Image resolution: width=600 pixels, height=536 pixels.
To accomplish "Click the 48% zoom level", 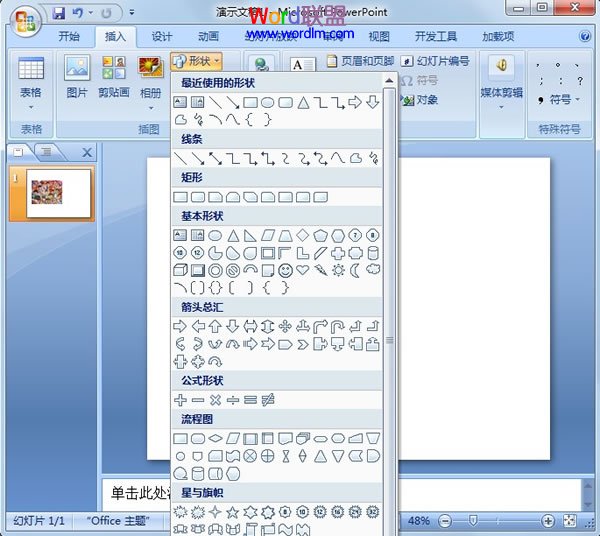I will point(419,521).
